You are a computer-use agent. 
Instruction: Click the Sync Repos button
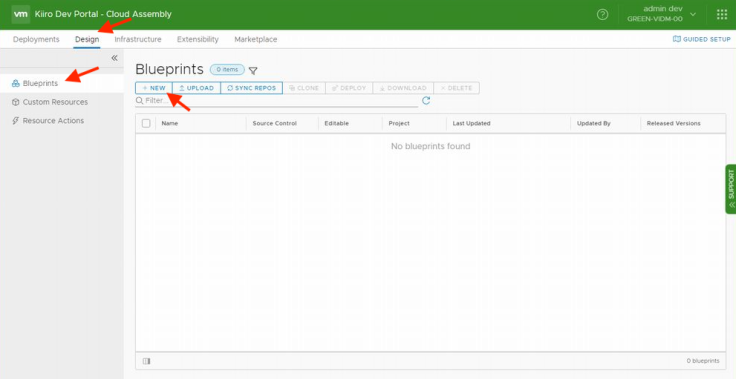pos(252,88)
